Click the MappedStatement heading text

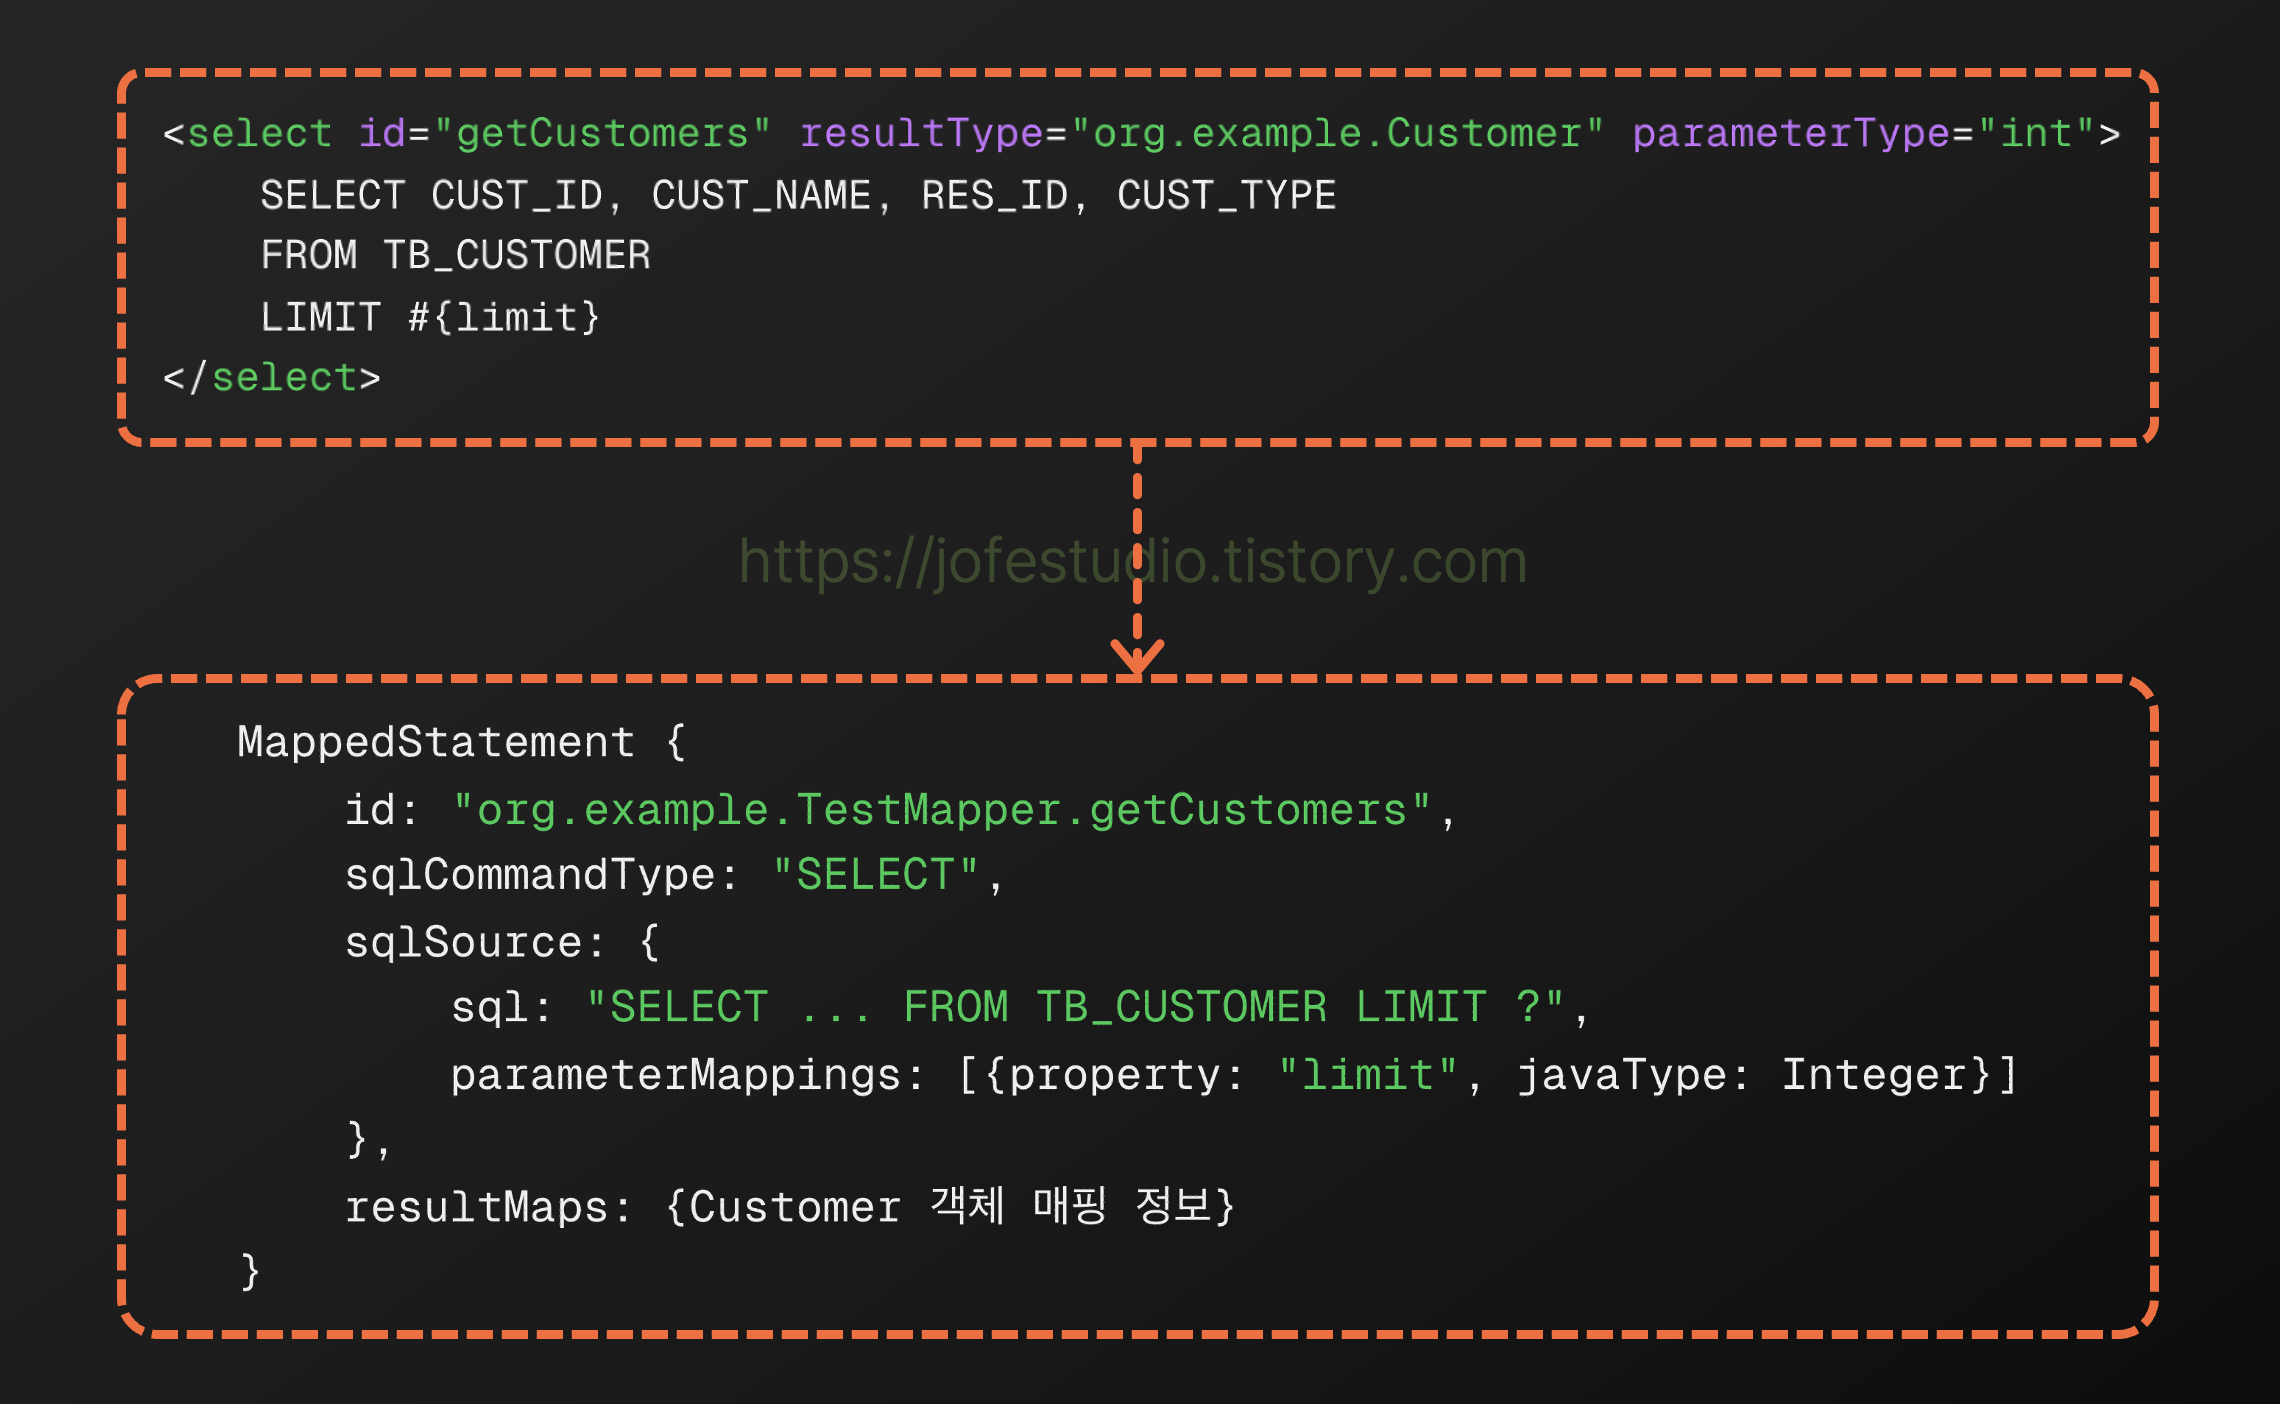coord(435,743)
